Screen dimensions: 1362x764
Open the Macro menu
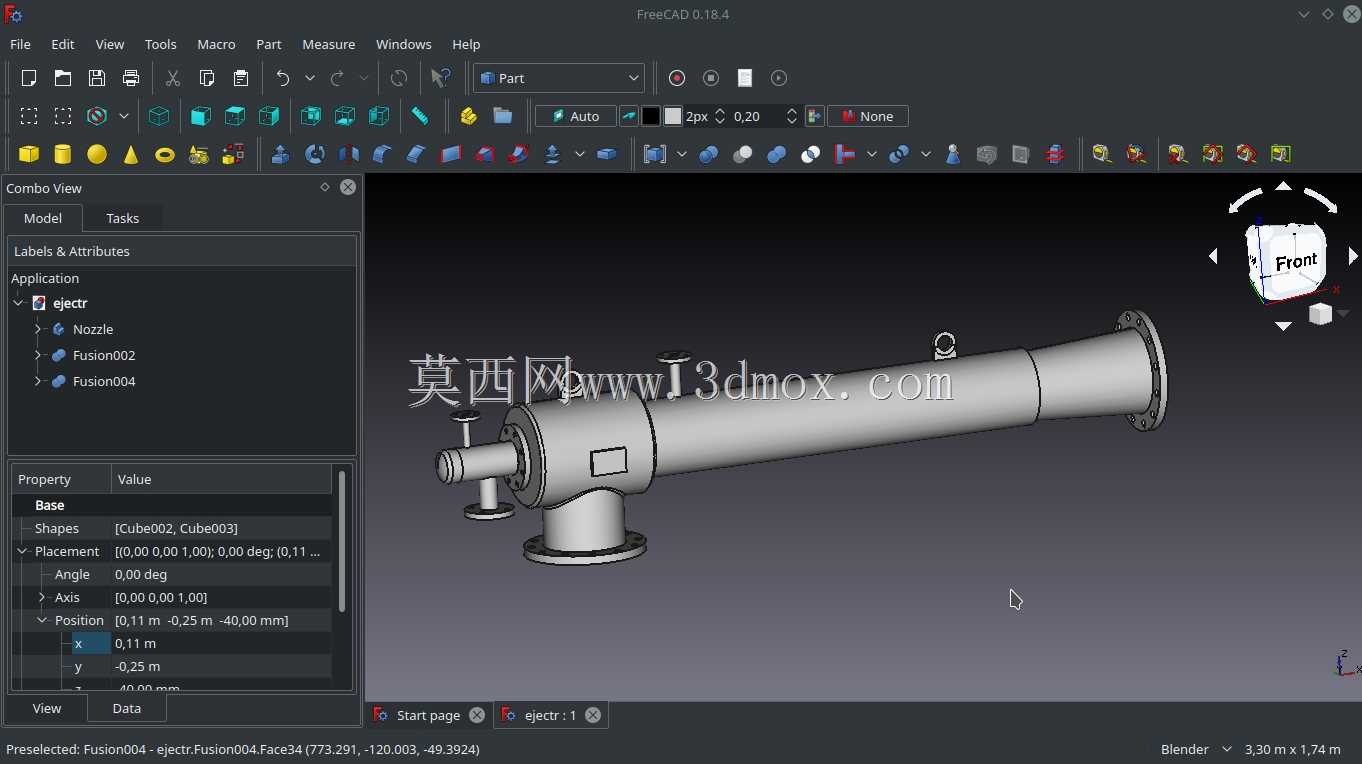216,44
